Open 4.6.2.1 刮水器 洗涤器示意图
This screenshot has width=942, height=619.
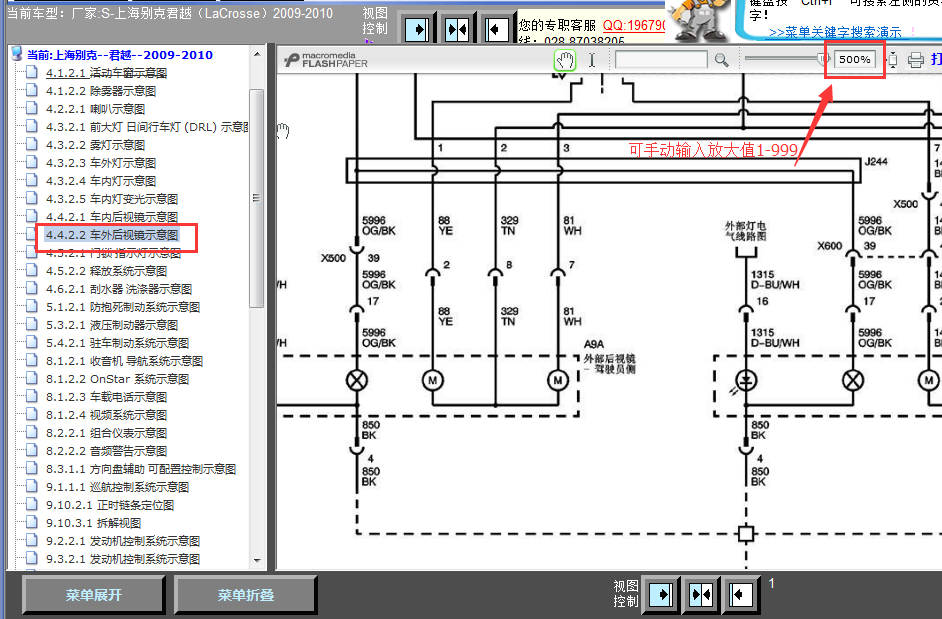pyautogui.click(x=119, y=289)
